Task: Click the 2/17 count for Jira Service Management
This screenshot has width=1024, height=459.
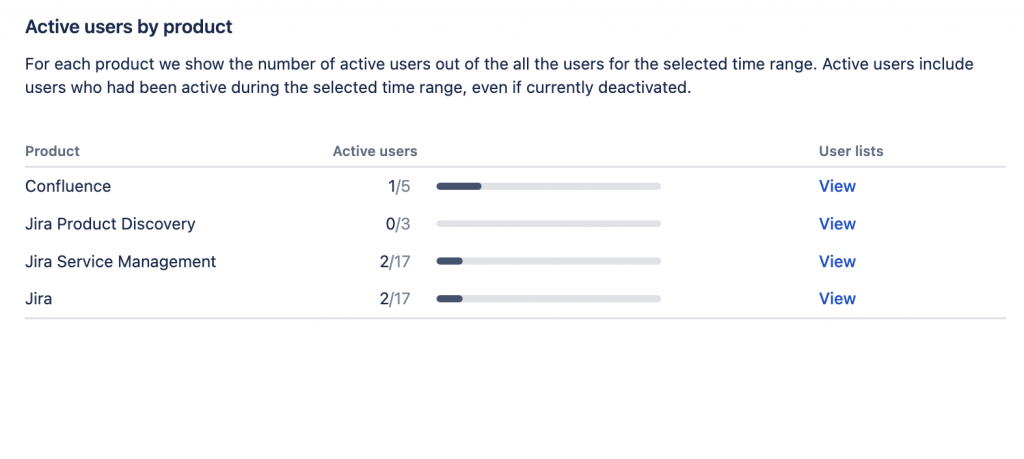Action: [394, 262]
